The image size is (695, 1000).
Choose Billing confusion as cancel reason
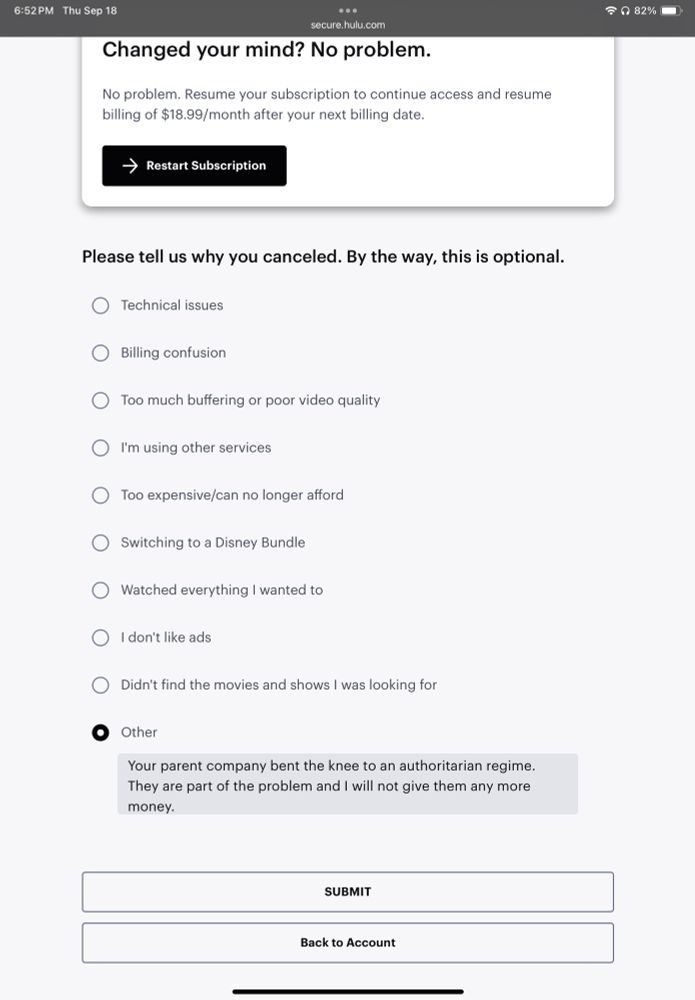click(100, 353)
